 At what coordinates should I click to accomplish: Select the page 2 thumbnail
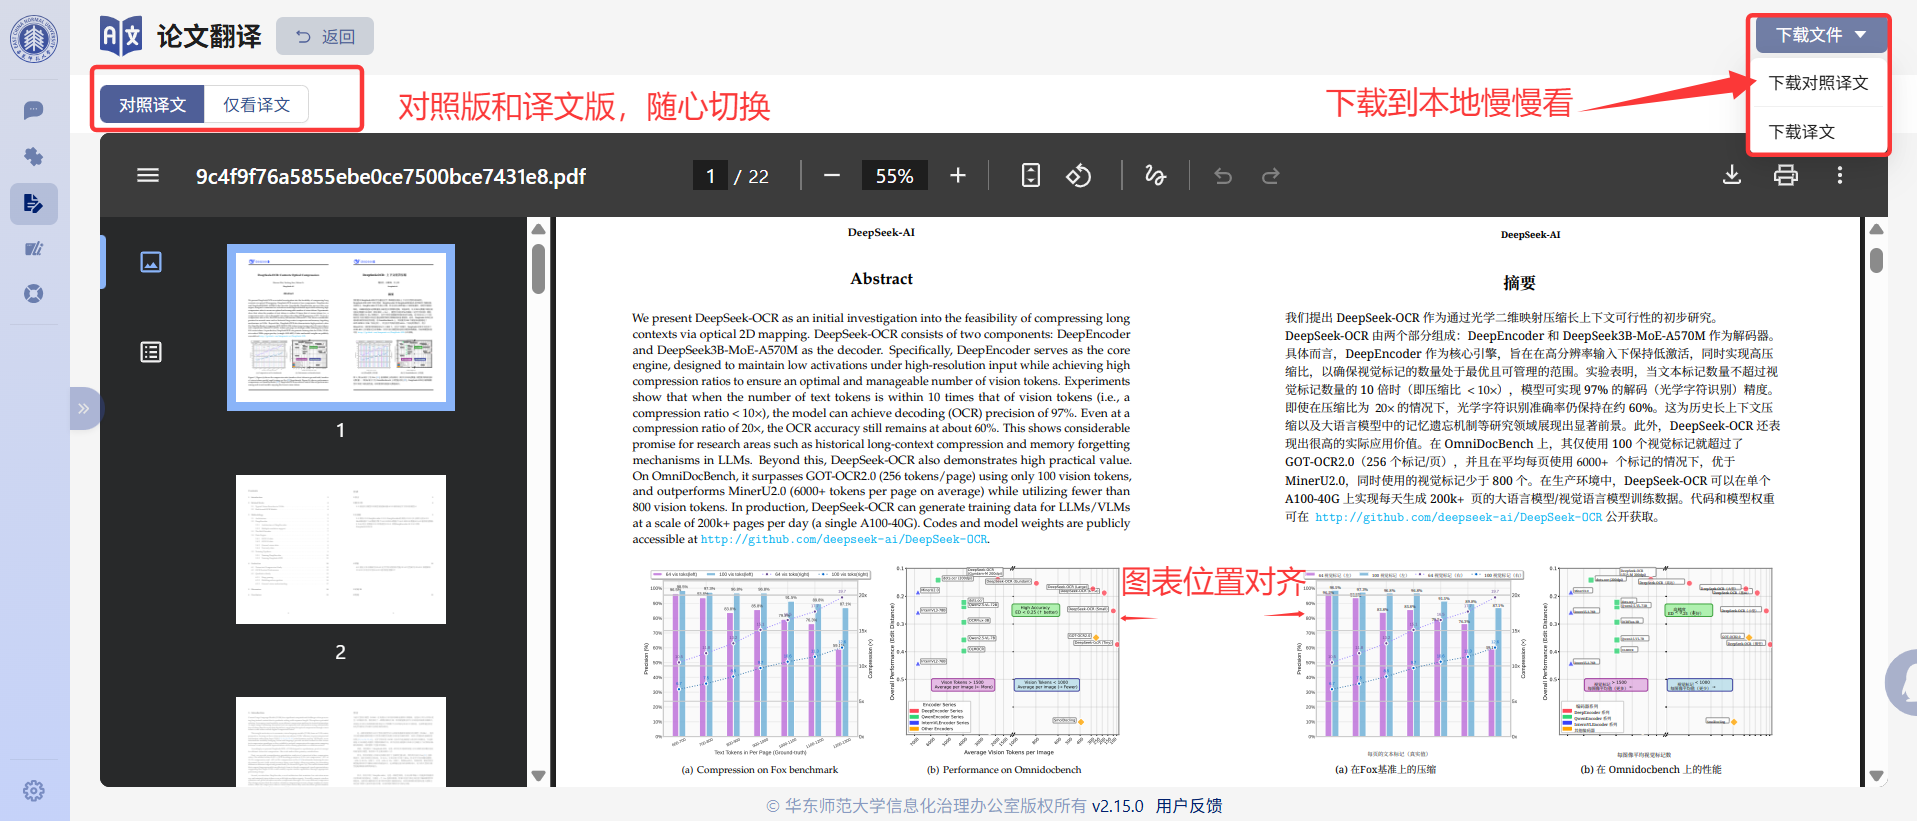click(x=340, y=550)
